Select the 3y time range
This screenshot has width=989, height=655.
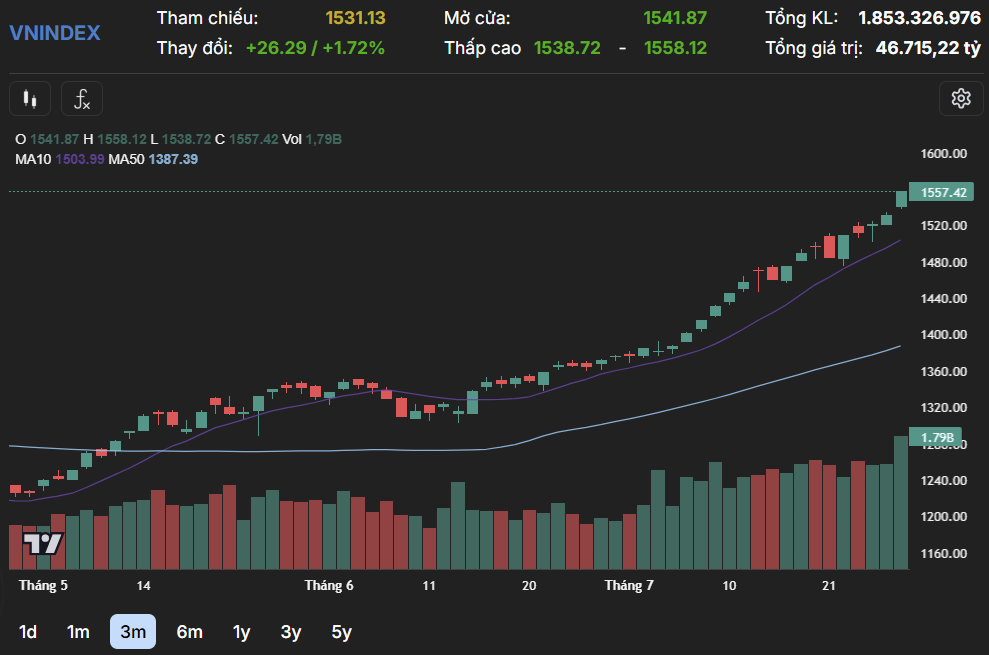(x=290, y=631)
